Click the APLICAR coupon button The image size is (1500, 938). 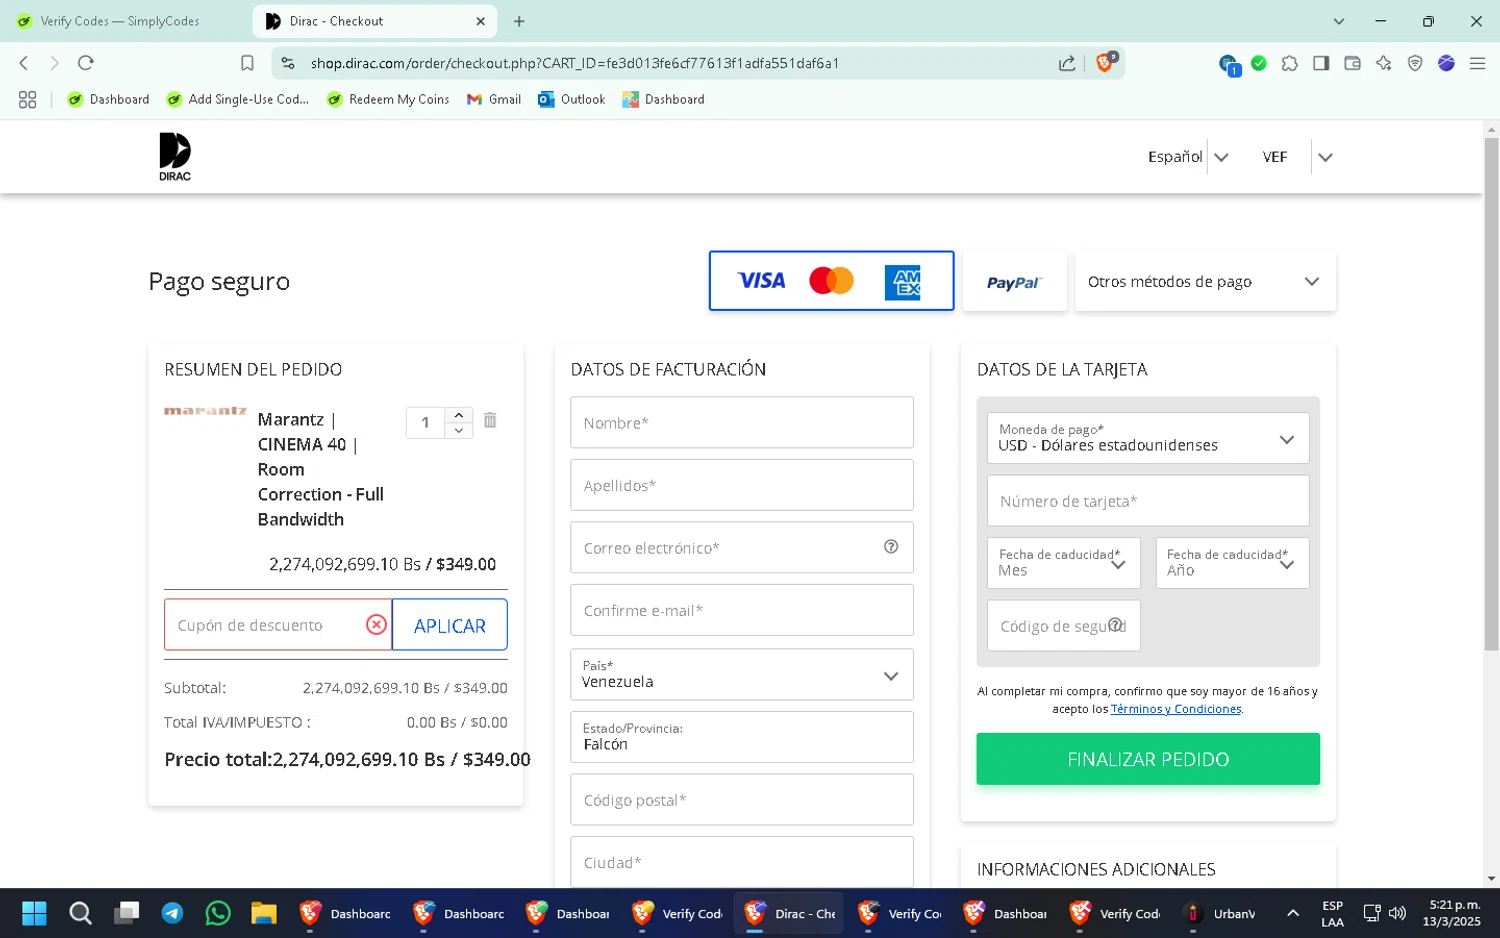(450, 625)
